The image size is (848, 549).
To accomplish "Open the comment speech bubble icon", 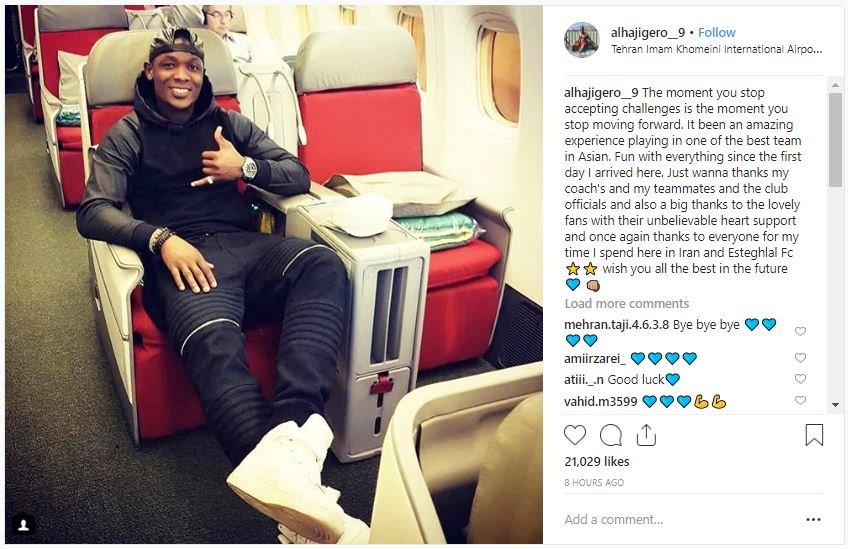I will click(x=611, y=435).
